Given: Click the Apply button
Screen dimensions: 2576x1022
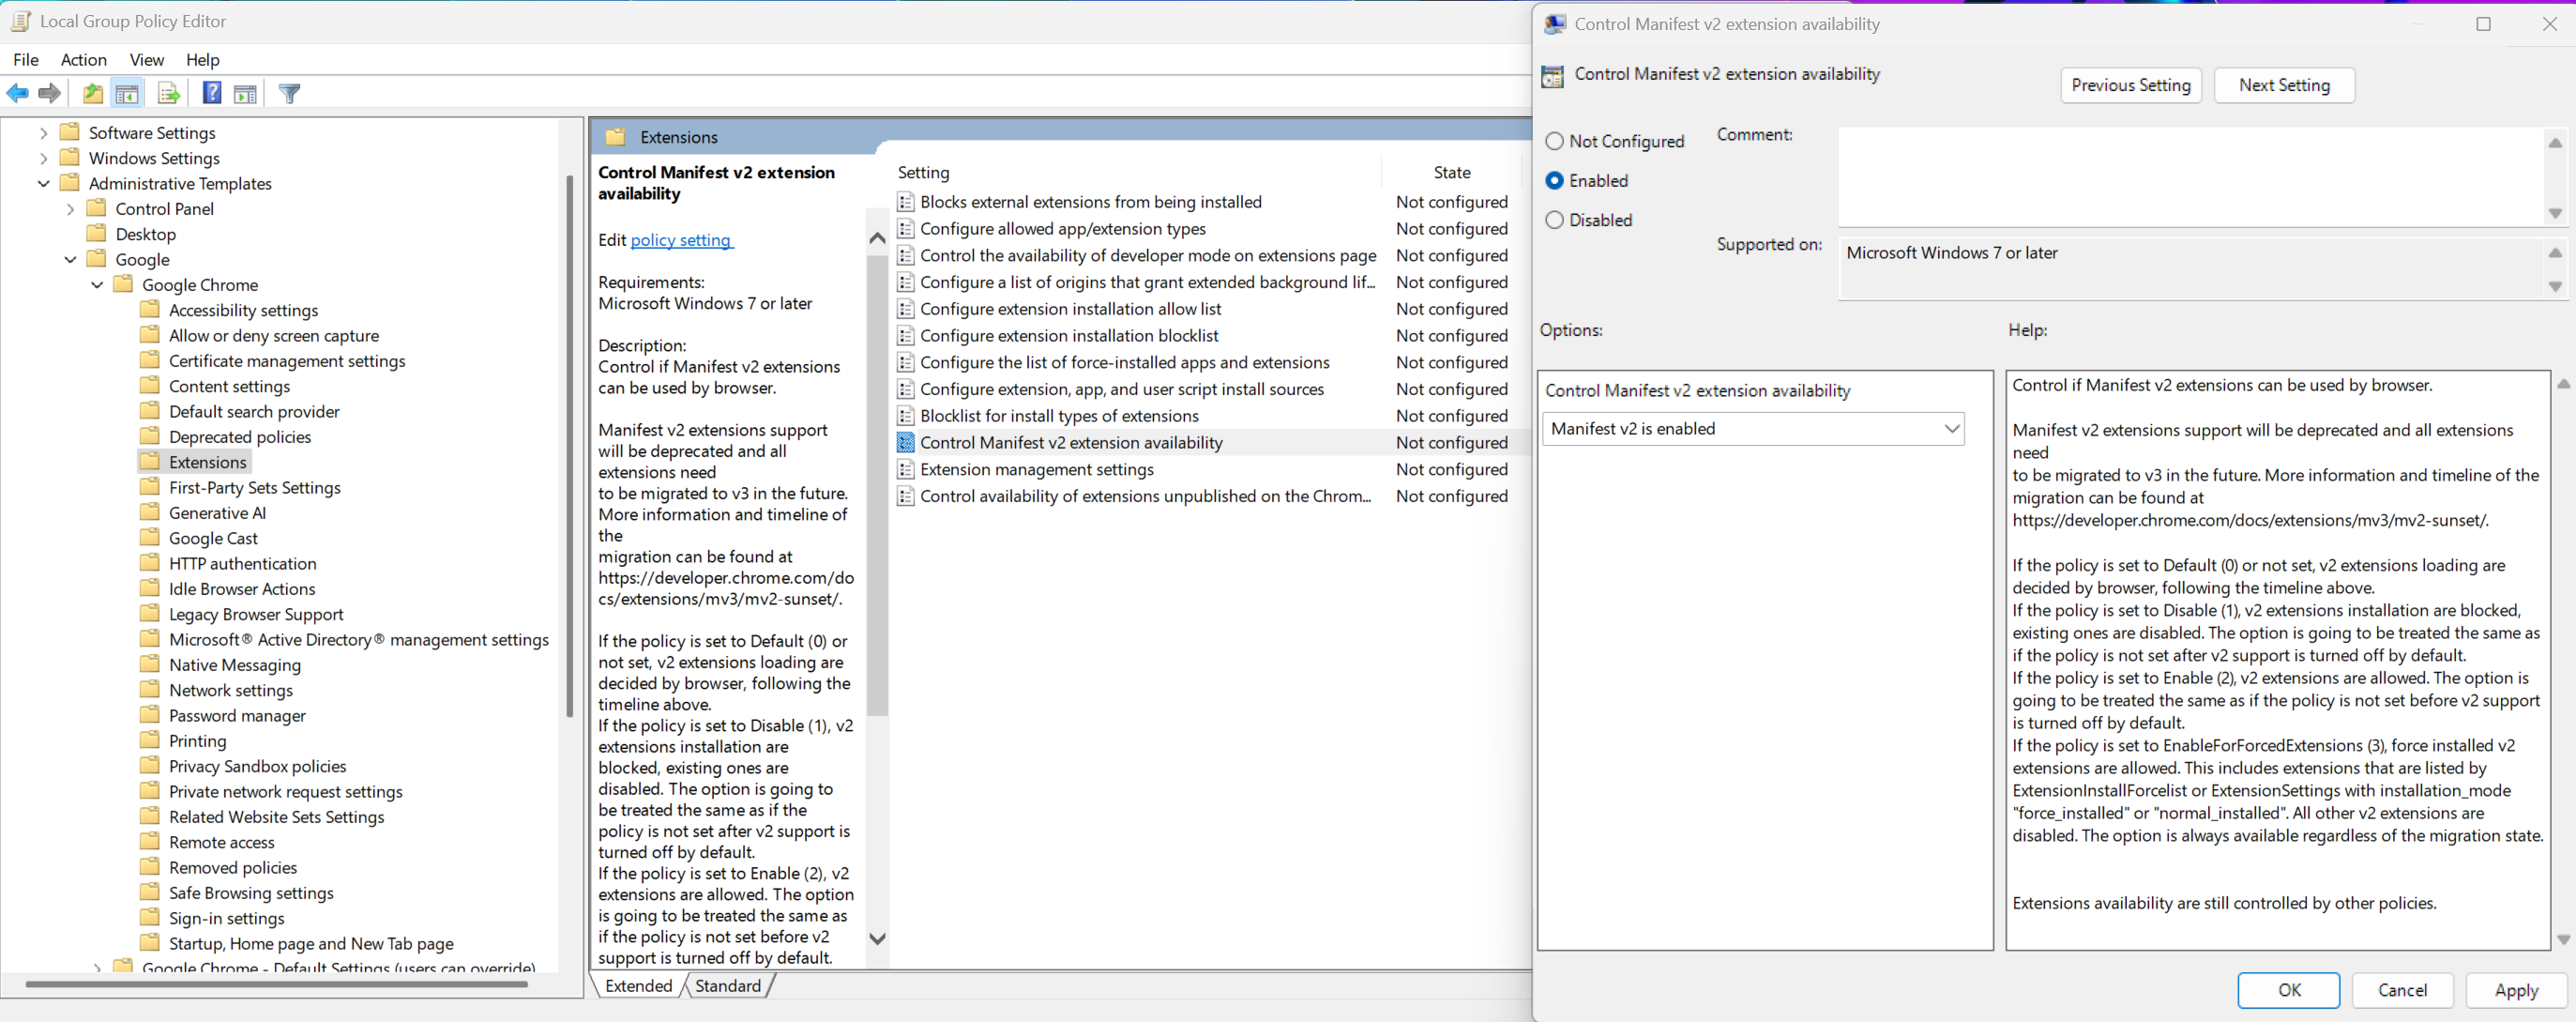Looking at the screenshot, I should coord(2516,990).
